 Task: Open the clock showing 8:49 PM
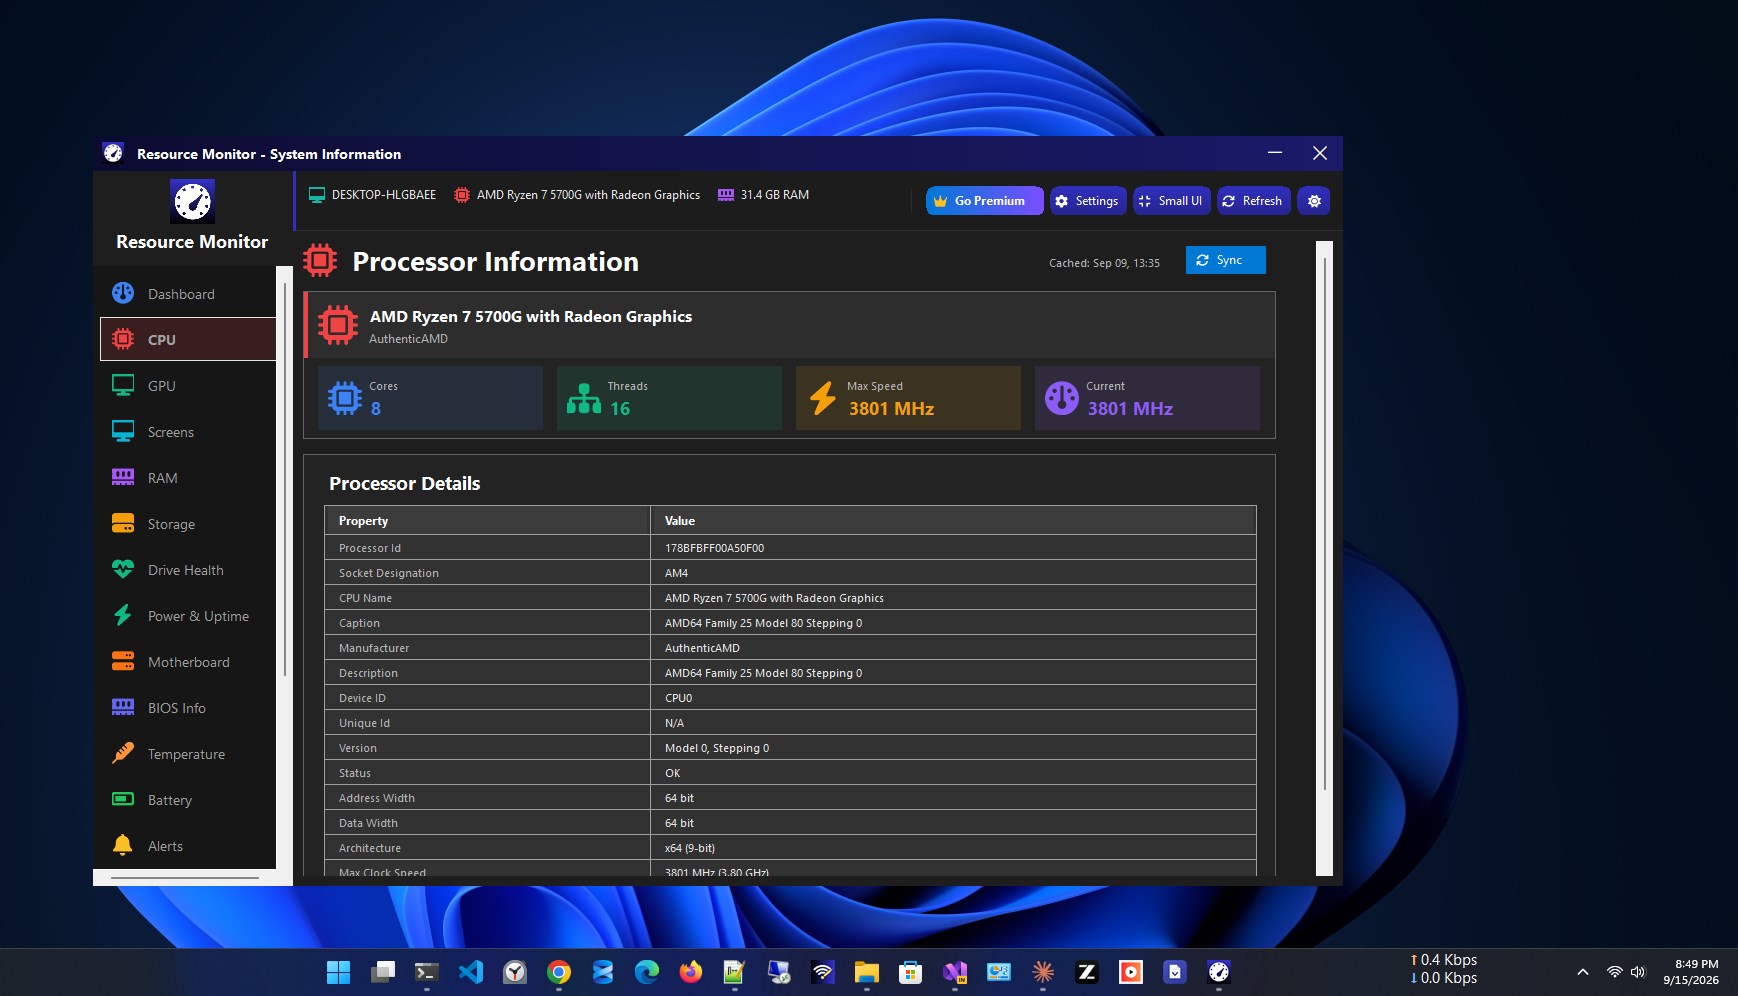1691,972
